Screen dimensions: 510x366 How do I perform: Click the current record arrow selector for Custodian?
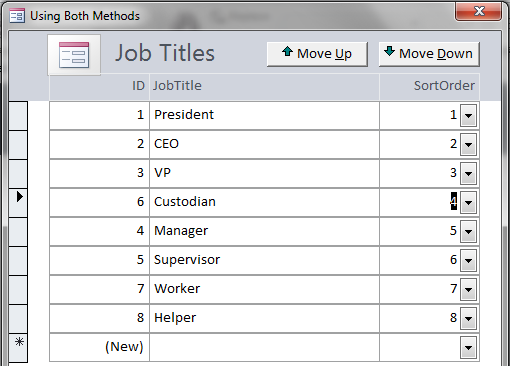coord(18,202)
